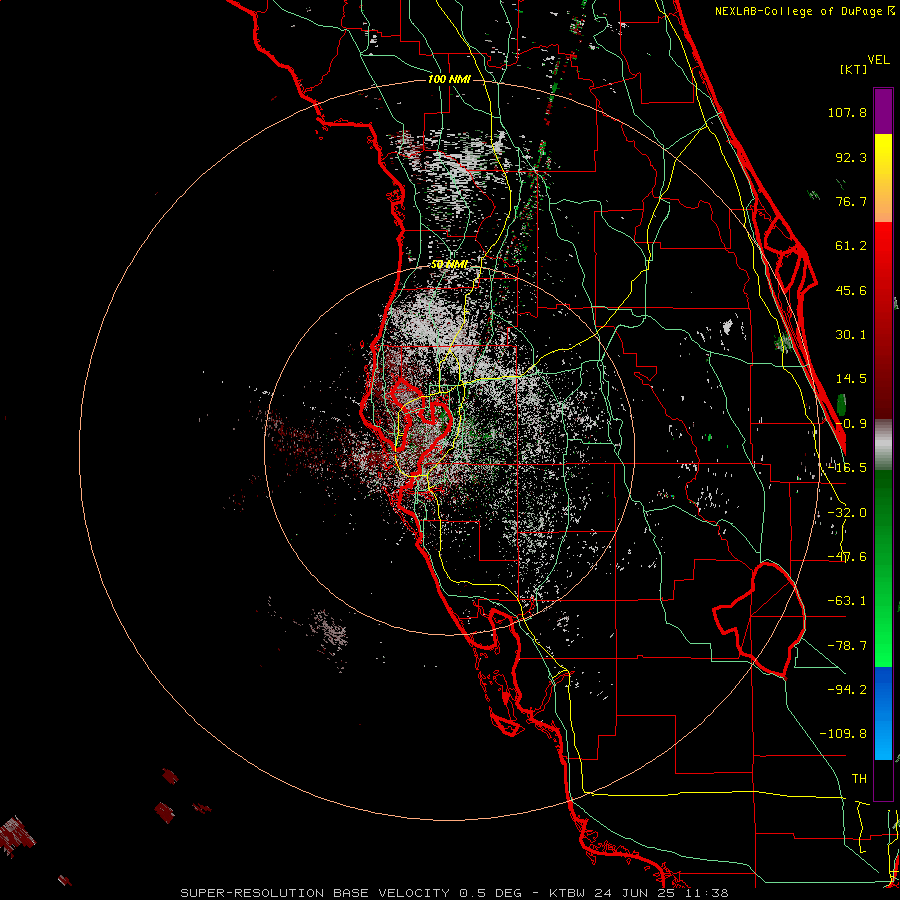Click the [KT] units label
900x900 pixels.
(x=854, y=69)
